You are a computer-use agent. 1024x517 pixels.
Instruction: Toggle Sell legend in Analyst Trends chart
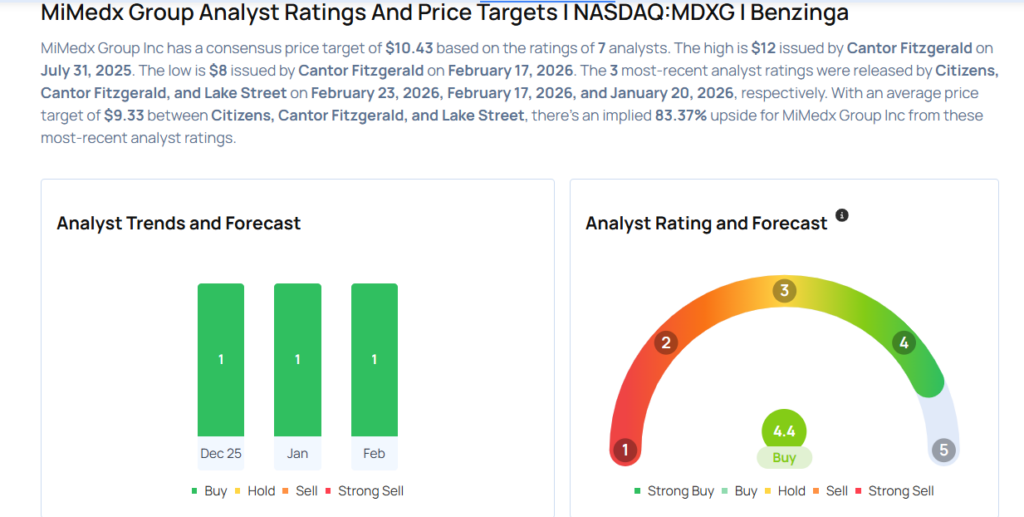point(302,491)
